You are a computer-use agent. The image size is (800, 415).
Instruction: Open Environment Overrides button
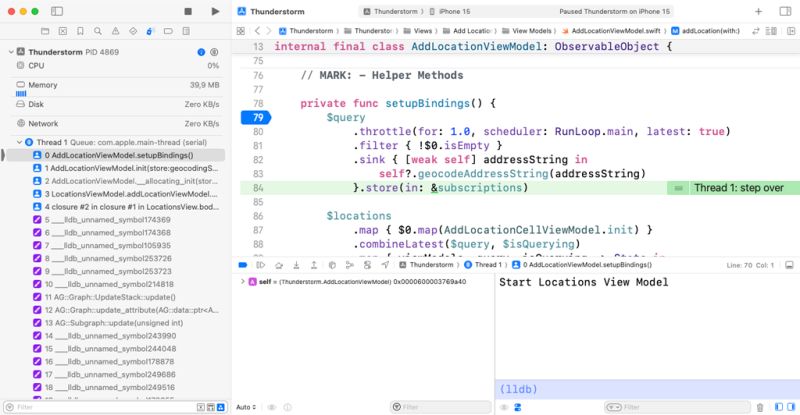click(367, 265)
